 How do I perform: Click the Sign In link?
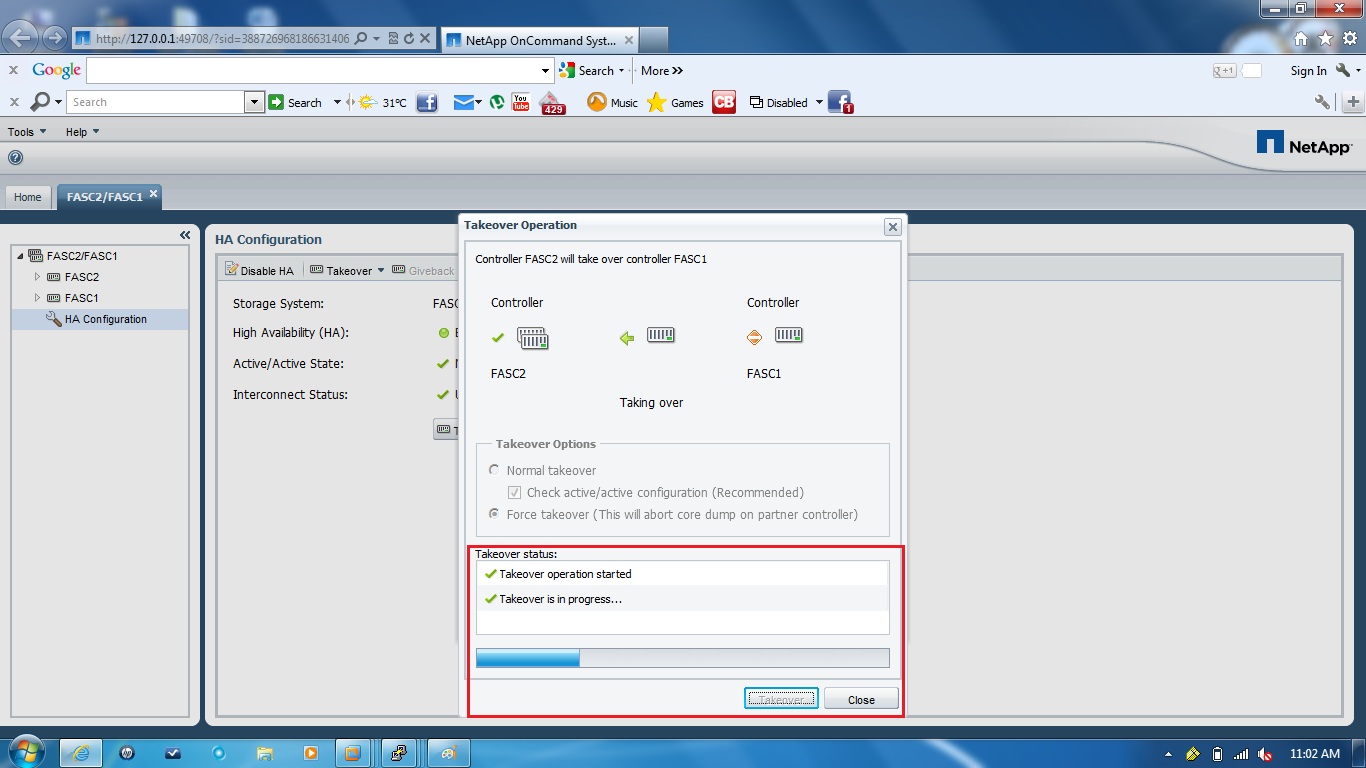[1308, 71]
